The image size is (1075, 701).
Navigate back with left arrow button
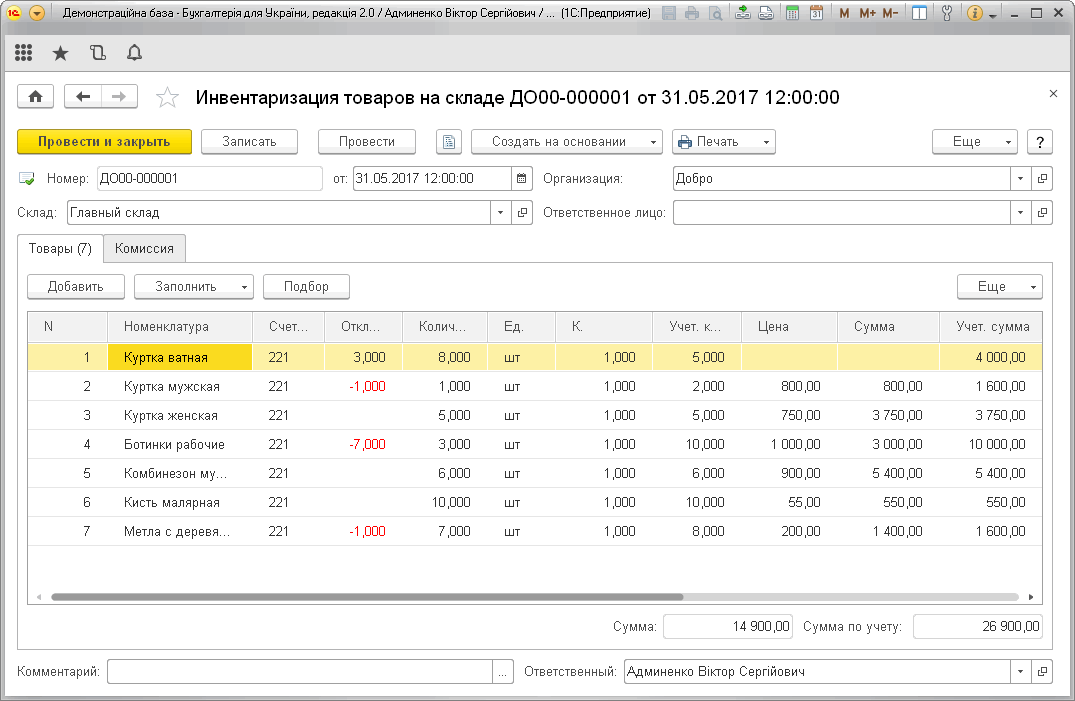pyautogui.click(x=83, y=97)
